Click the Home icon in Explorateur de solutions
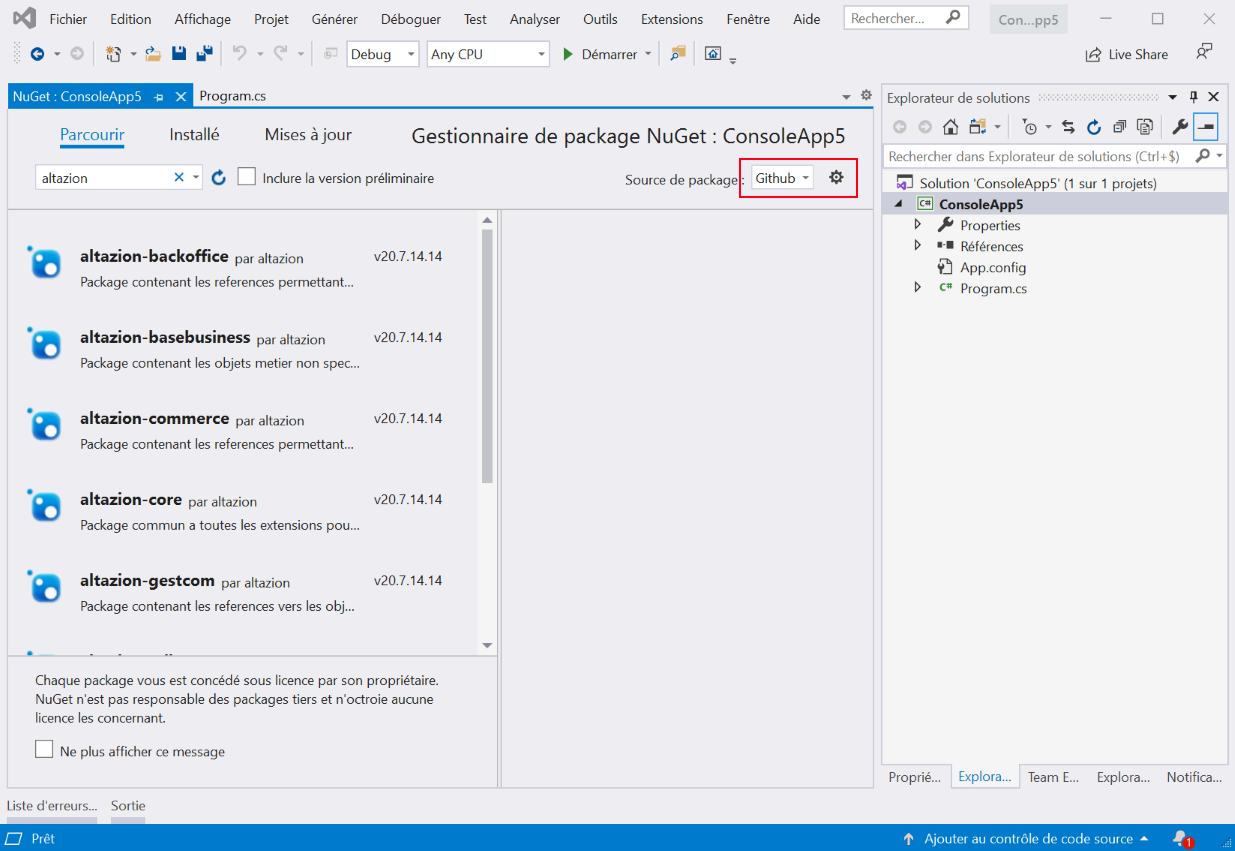1235x851 pixels. 951,126
